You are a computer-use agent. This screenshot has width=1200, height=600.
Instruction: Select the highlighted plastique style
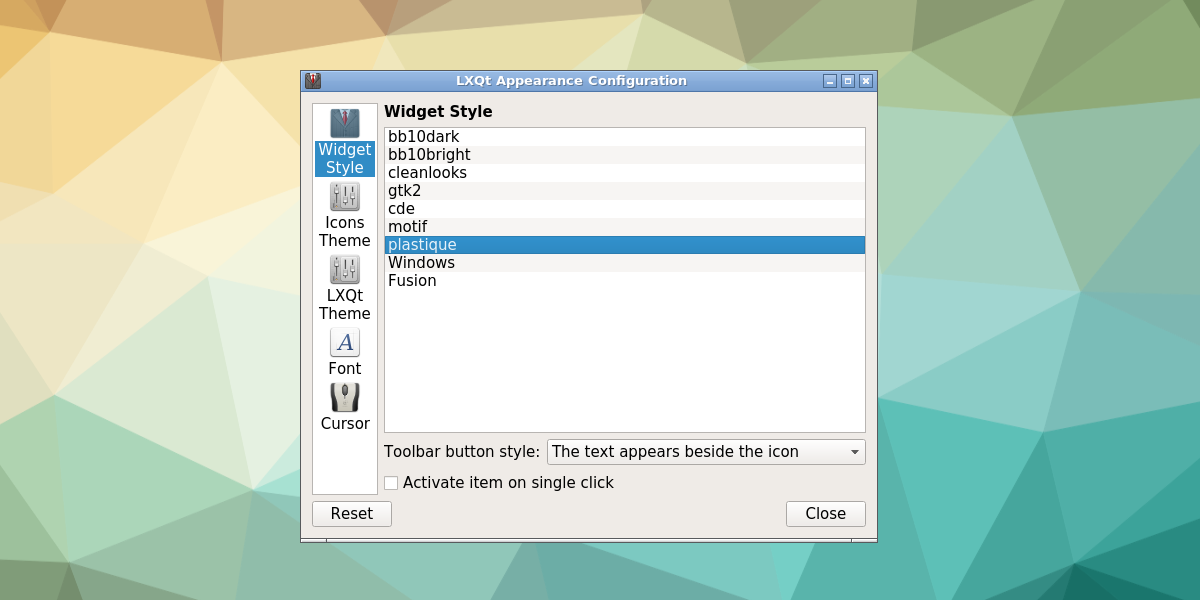tap(625, 245)
